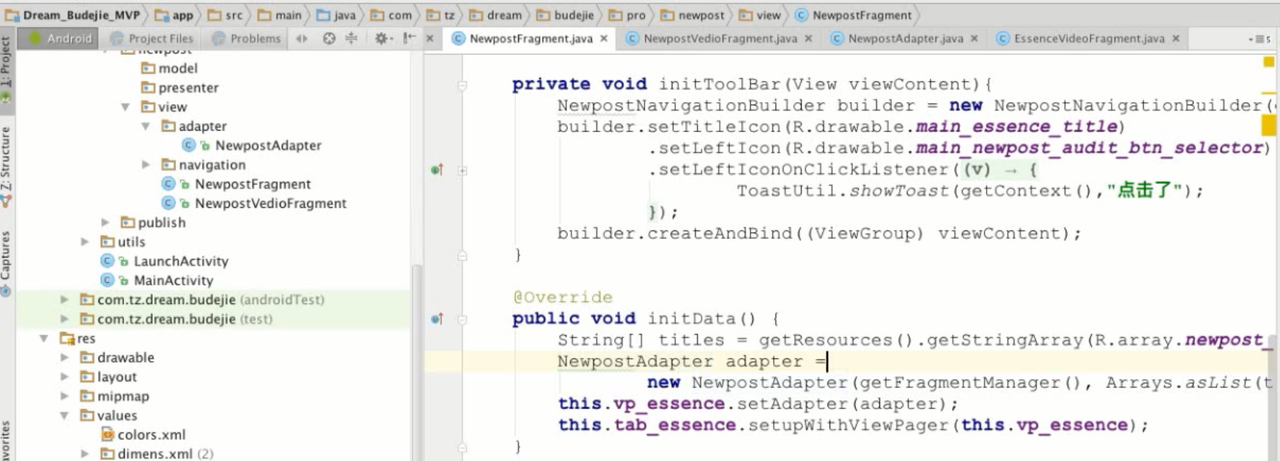The image size is (1280, 461).
Task: Expand com.tz.dream.budejie (androidTest) node
Action: pyautogui.click(x=65, y=300)
